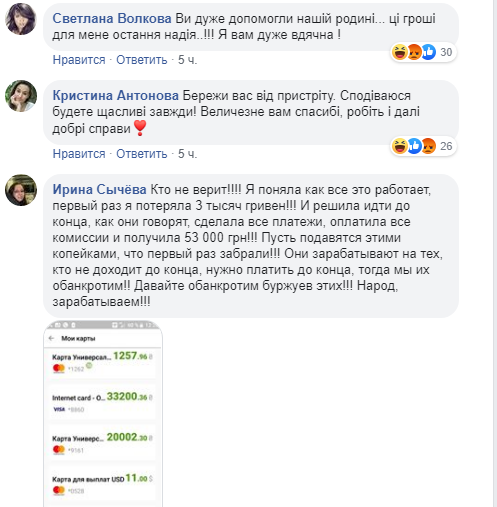Open reaction count 30 on first comment
The image size is (497, 507).
446,52
